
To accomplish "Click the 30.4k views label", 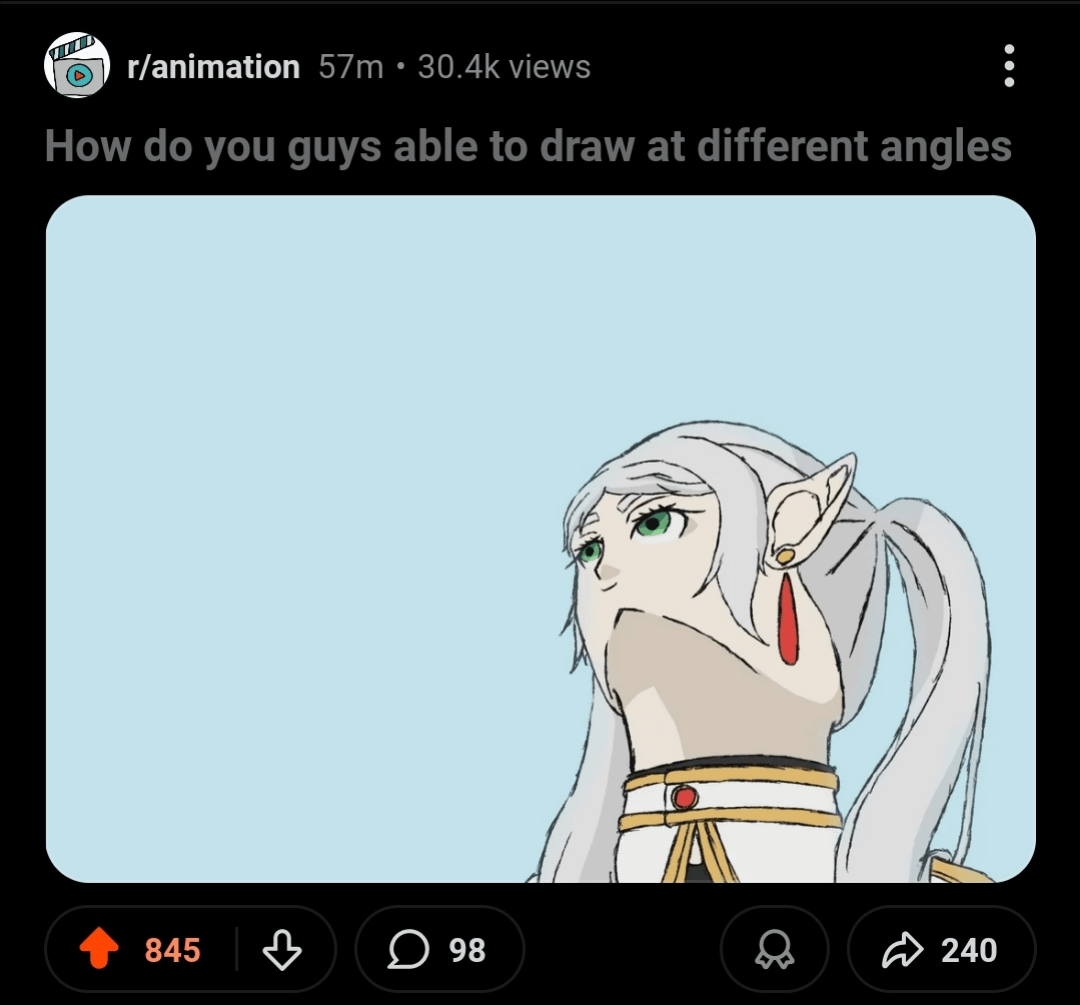I will point(504,67).
